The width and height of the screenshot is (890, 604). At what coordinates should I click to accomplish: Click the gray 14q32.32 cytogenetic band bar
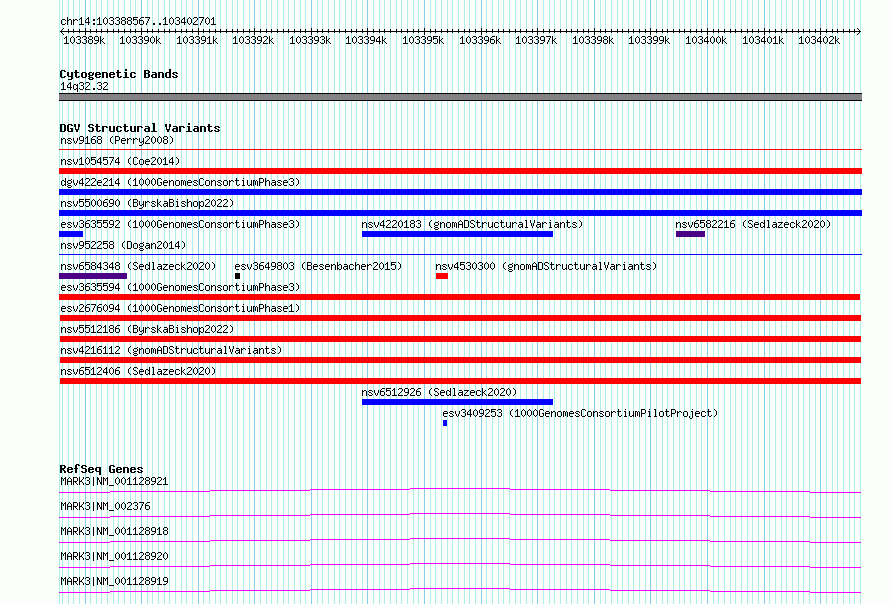460,97
